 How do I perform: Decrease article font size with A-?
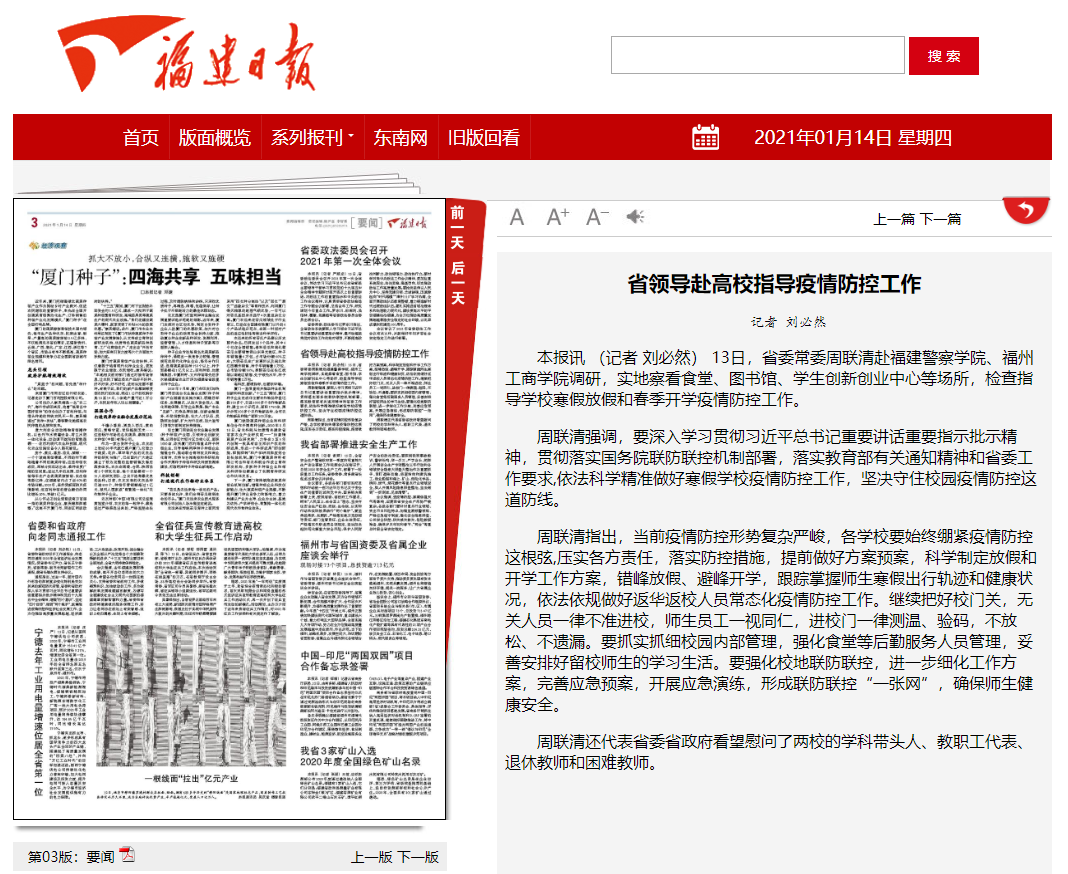point(597,217)
